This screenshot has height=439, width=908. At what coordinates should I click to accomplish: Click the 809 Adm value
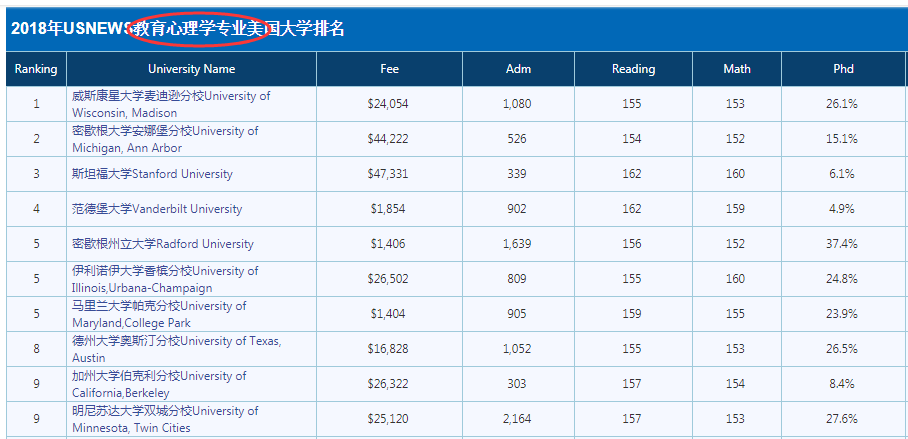(517, 279)
